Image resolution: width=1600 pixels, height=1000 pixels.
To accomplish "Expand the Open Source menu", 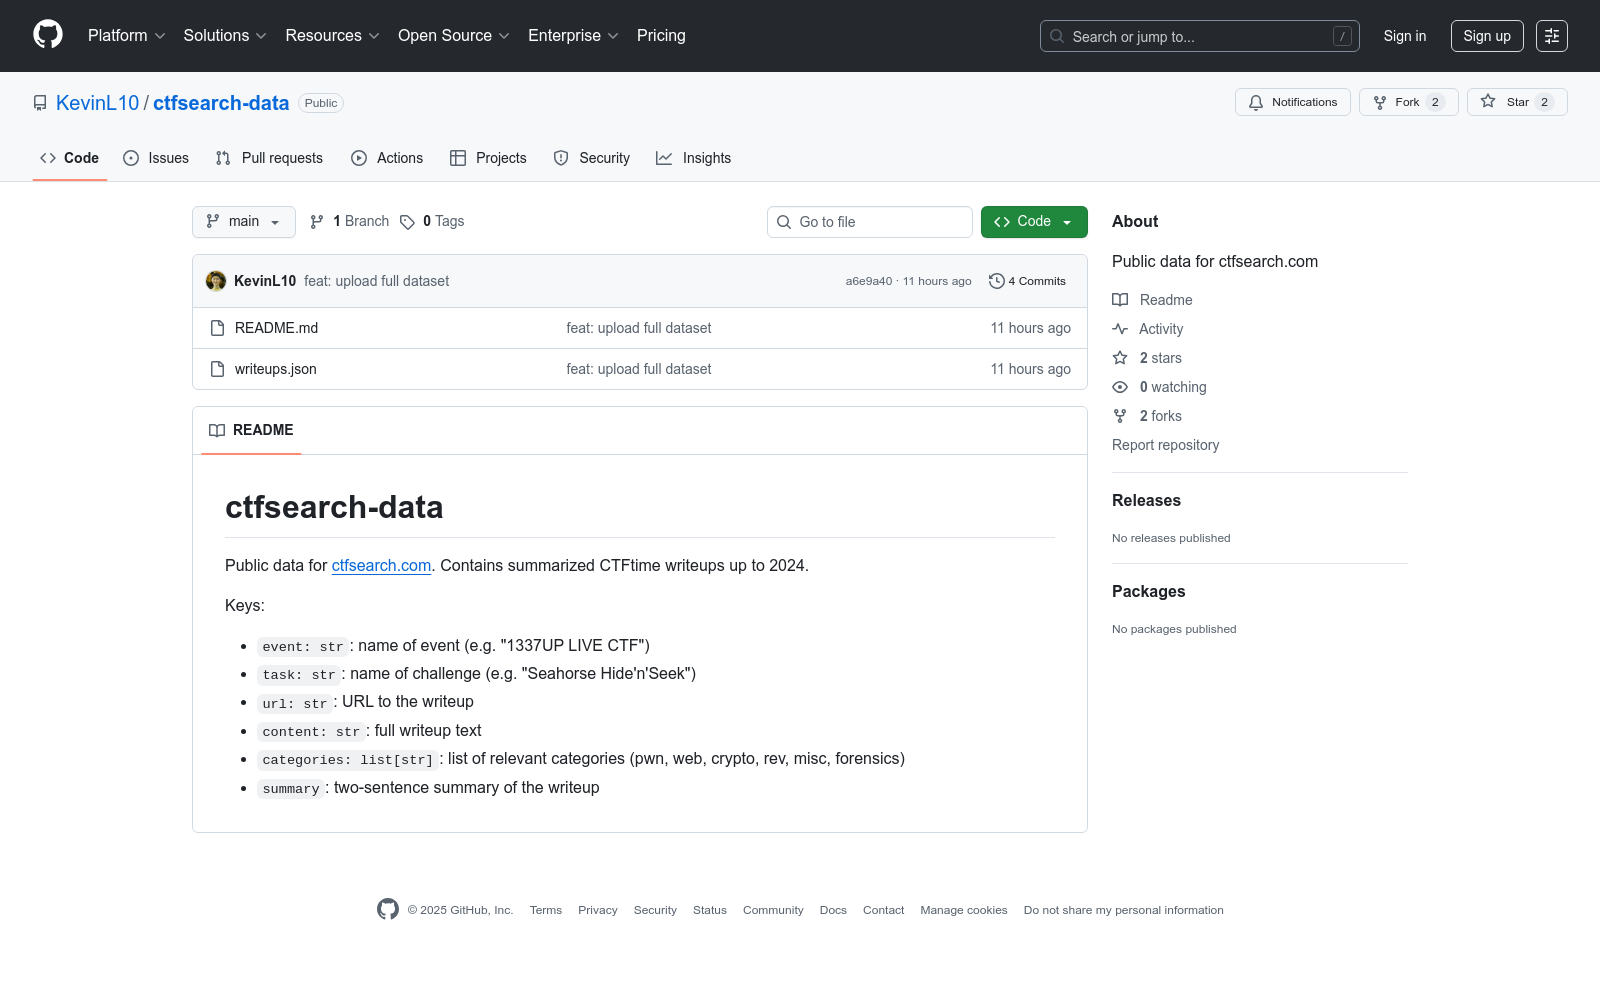I will coord(454,36).
